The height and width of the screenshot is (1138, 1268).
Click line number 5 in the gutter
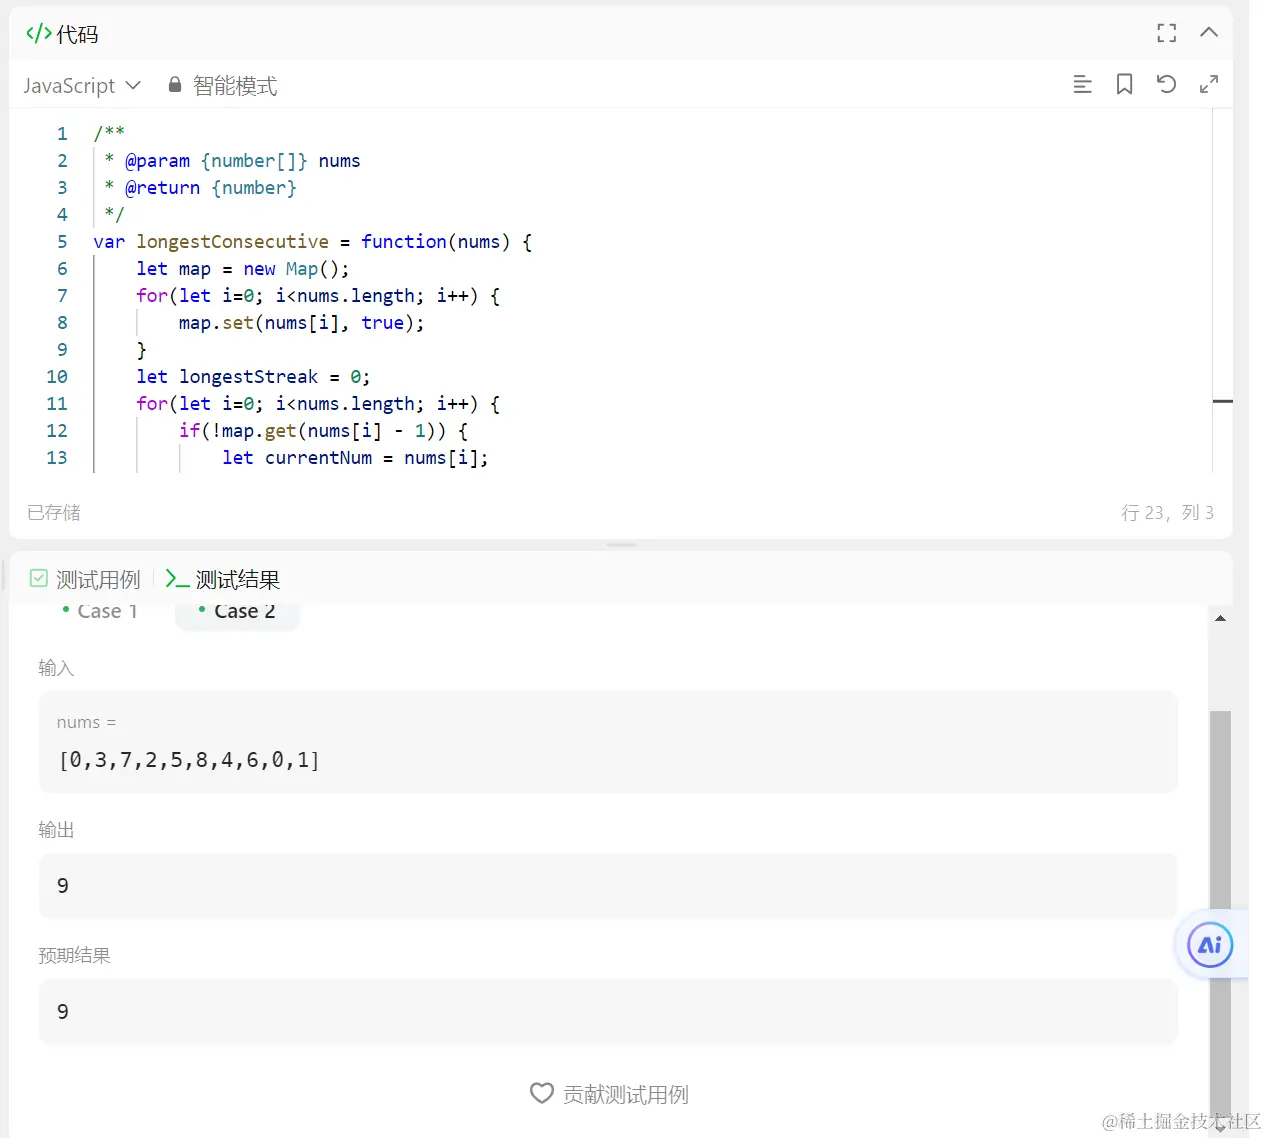(62, 242)
